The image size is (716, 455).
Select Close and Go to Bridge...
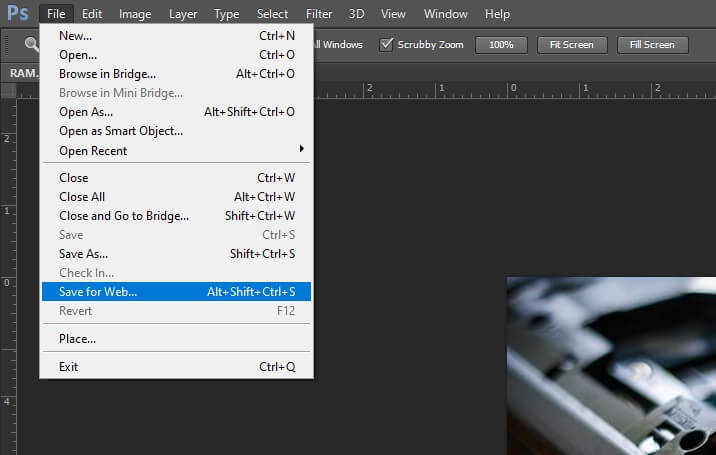pos(177,216)
